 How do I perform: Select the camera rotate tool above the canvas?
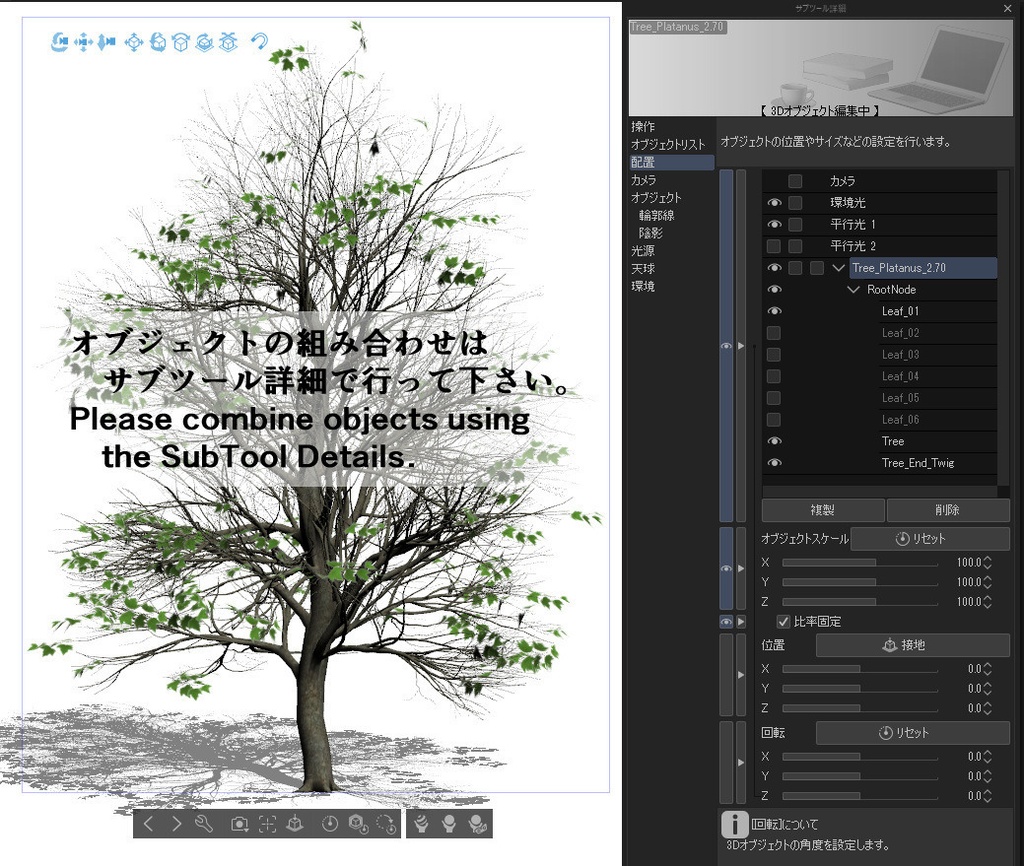[x=58, y=42]
